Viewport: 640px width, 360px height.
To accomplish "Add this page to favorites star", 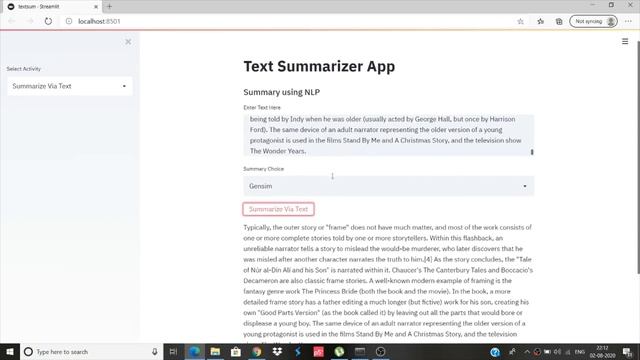I will click(x=520, y=21).
